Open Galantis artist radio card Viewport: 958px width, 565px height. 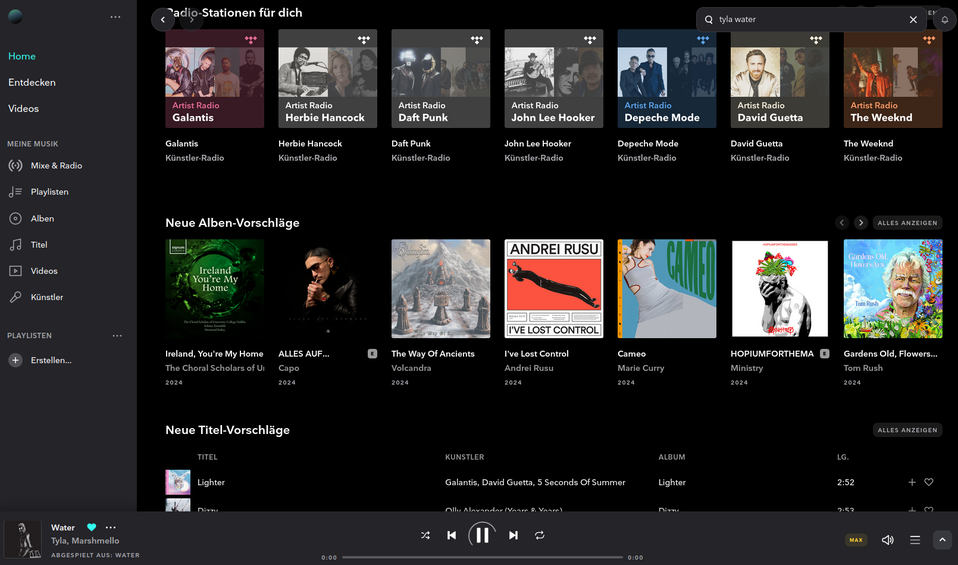(x=214, y=79)
